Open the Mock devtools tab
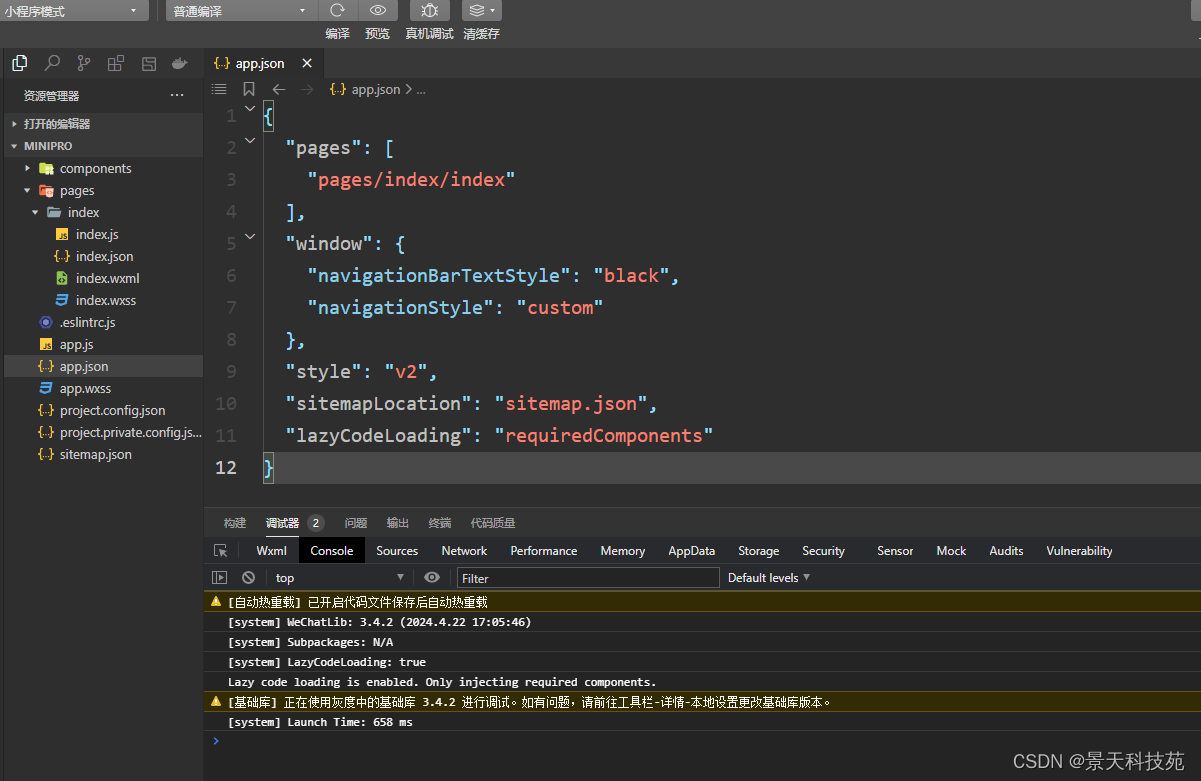Viewport: 1201px width, 781px height. (952, 551)
